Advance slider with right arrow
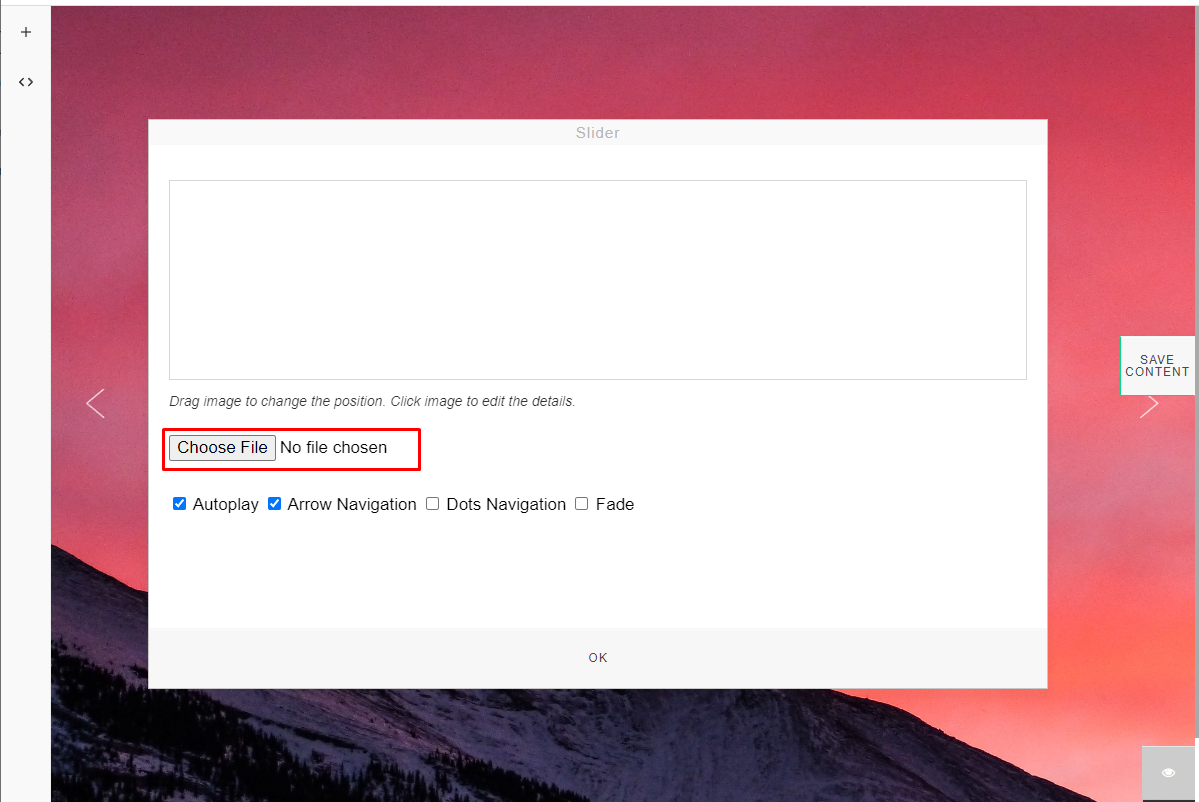This screenshot has width=1199, height=802. (x=1149, y=405)
